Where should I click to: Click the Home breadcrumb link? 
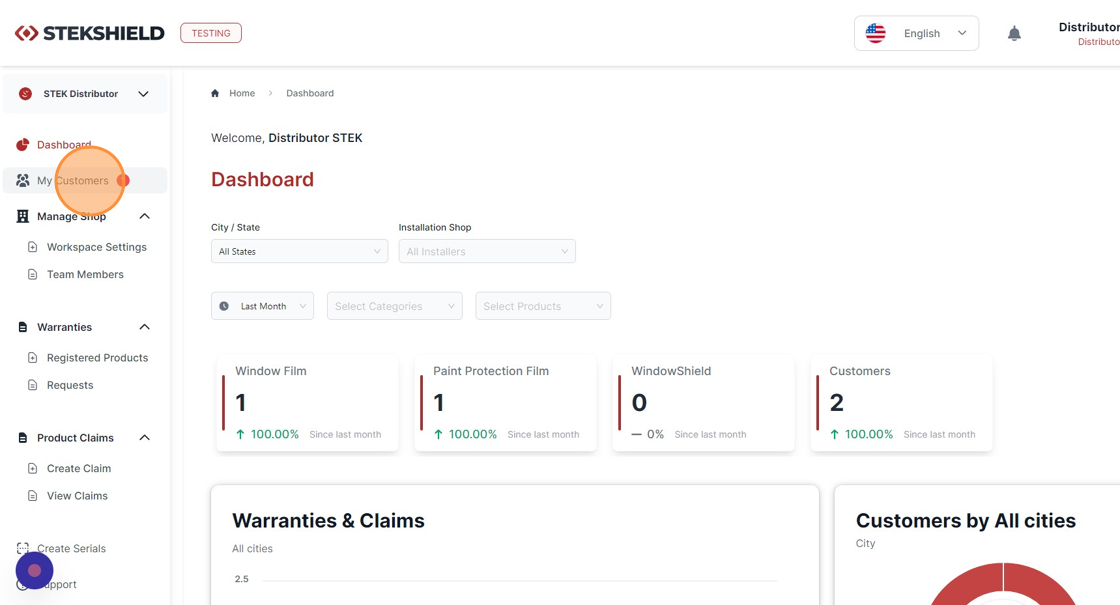pyautogui.click(x=242, y=94)
